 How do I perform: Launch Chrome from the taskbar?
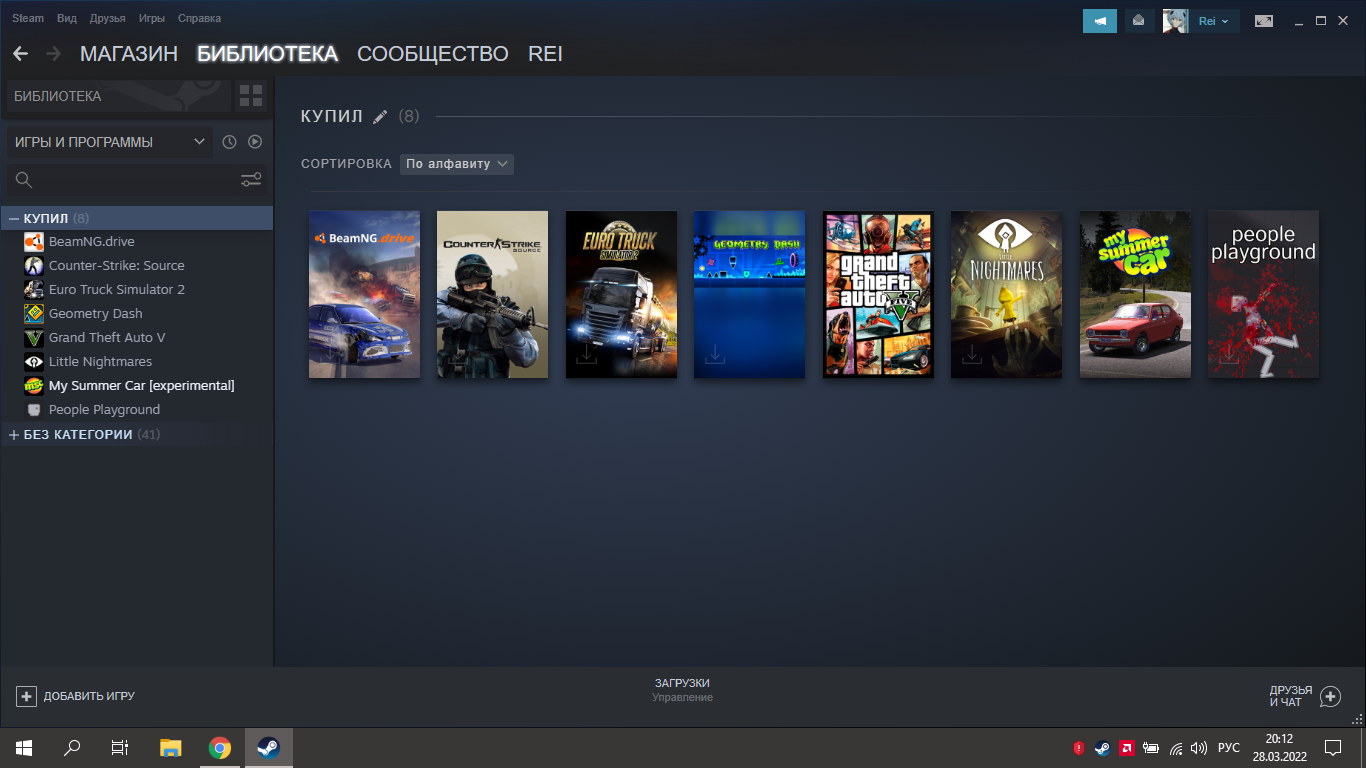tap(220, 747)
